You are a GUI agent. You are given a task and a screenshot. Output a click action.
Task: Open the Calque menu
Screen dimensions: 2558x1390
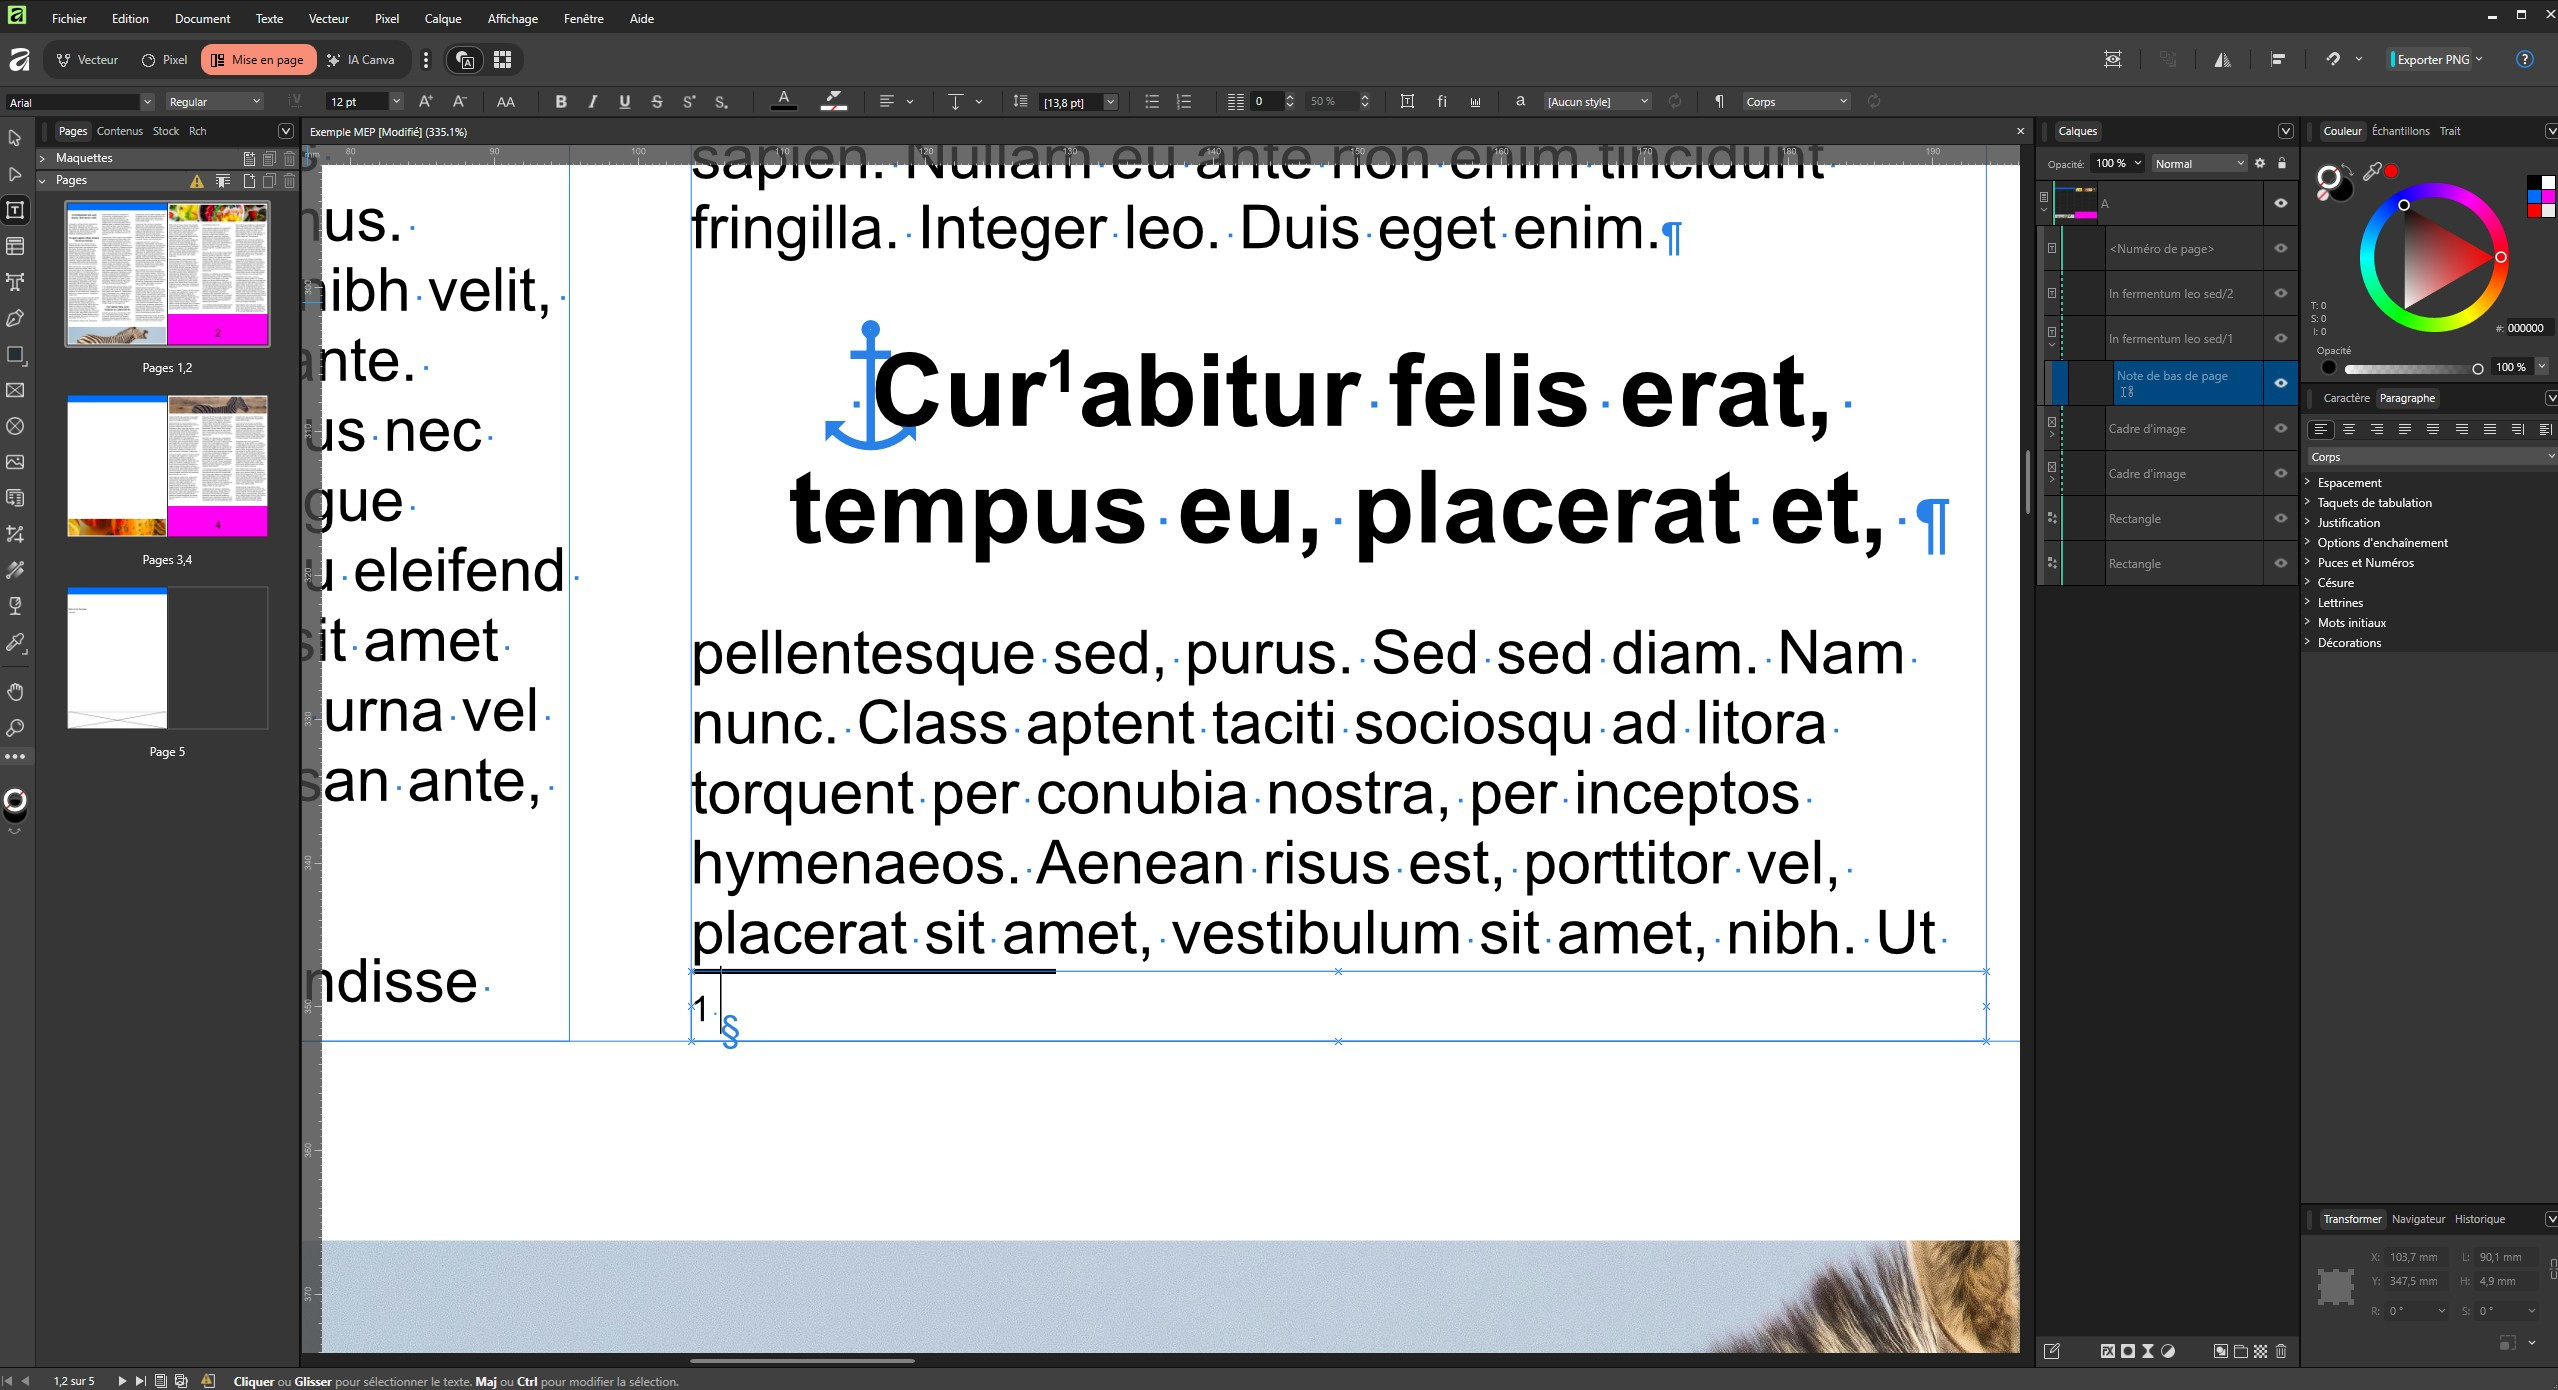(442, 19)
